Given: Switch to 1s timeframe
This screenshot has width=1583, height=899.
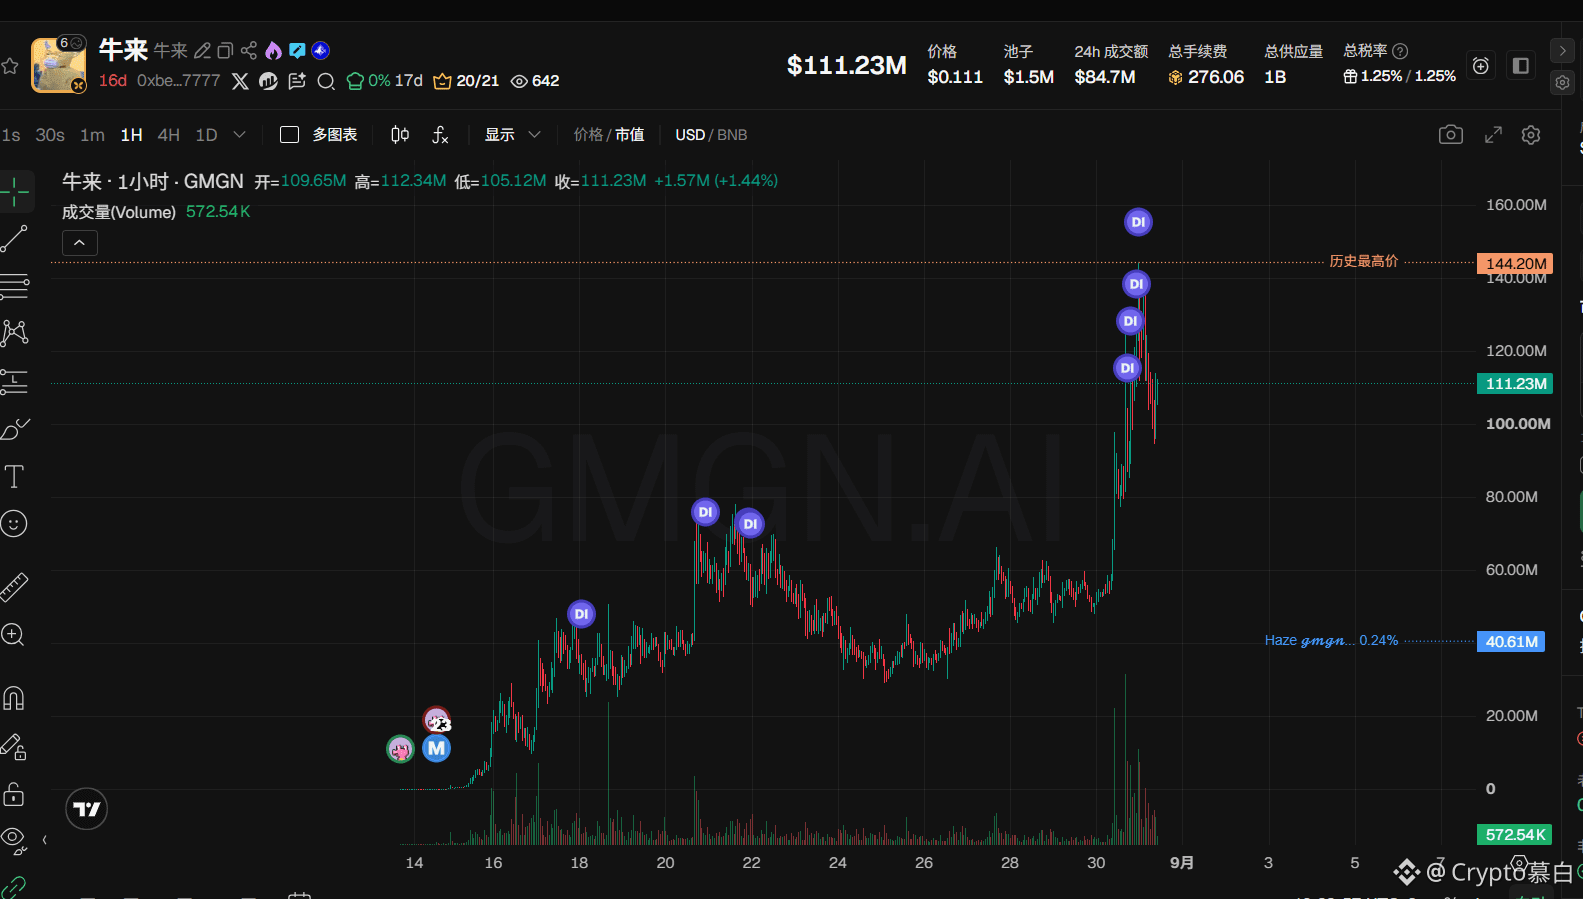Looking at the screenshot, I should pyautogui.click(x=11, y=135).
